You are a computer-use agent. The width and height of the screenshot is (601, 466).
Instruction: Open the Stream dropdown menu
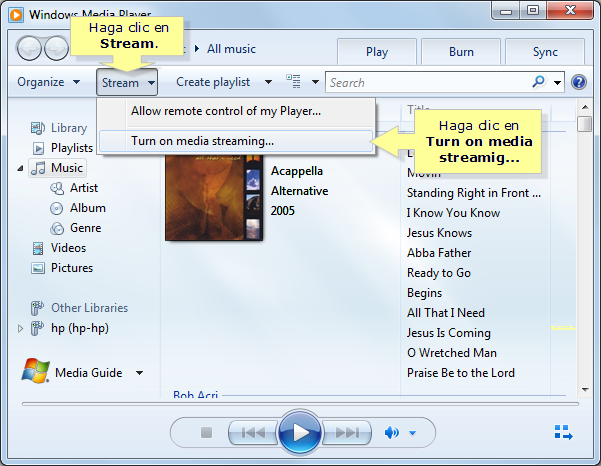(127, 82)
